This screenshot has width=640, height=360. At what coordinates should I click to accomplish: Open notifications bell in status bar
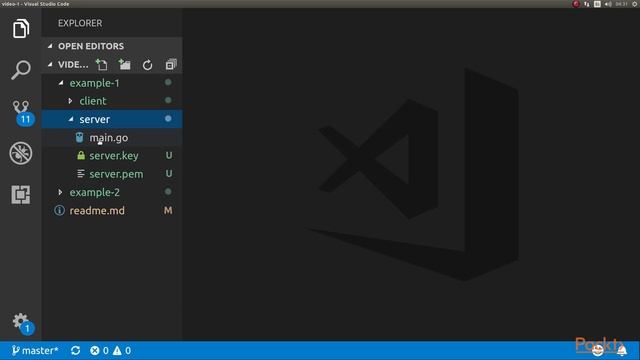(x=622, y=351)
